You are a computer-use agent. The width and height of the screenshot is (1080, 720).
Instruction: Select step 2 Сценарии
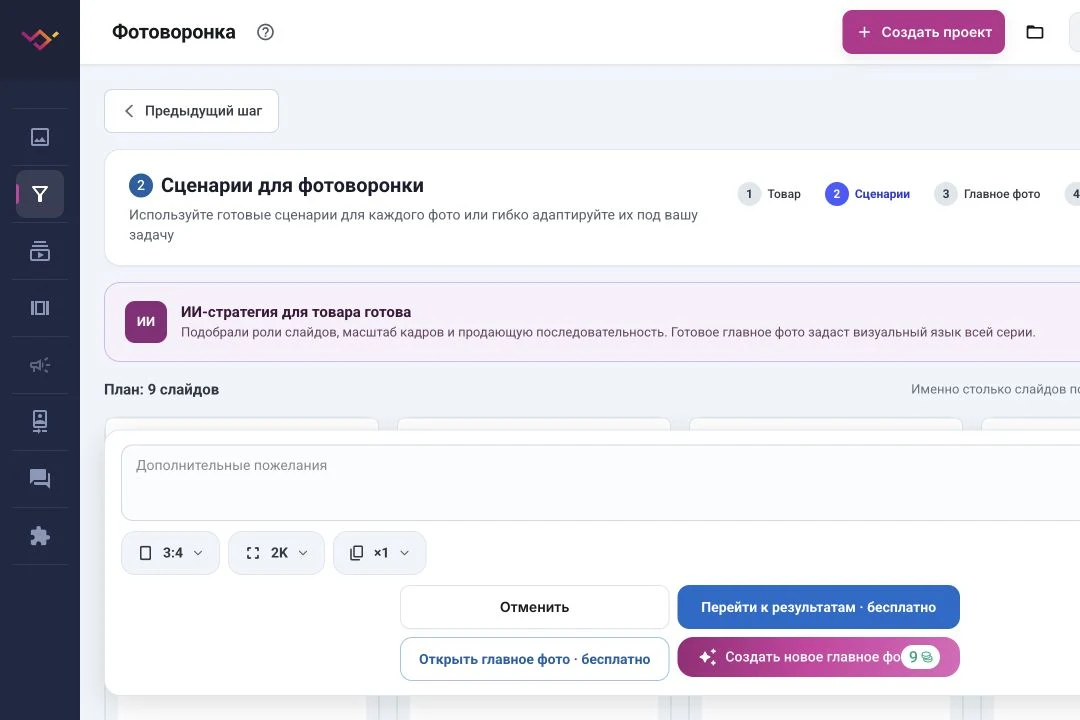tap(867, 194)
